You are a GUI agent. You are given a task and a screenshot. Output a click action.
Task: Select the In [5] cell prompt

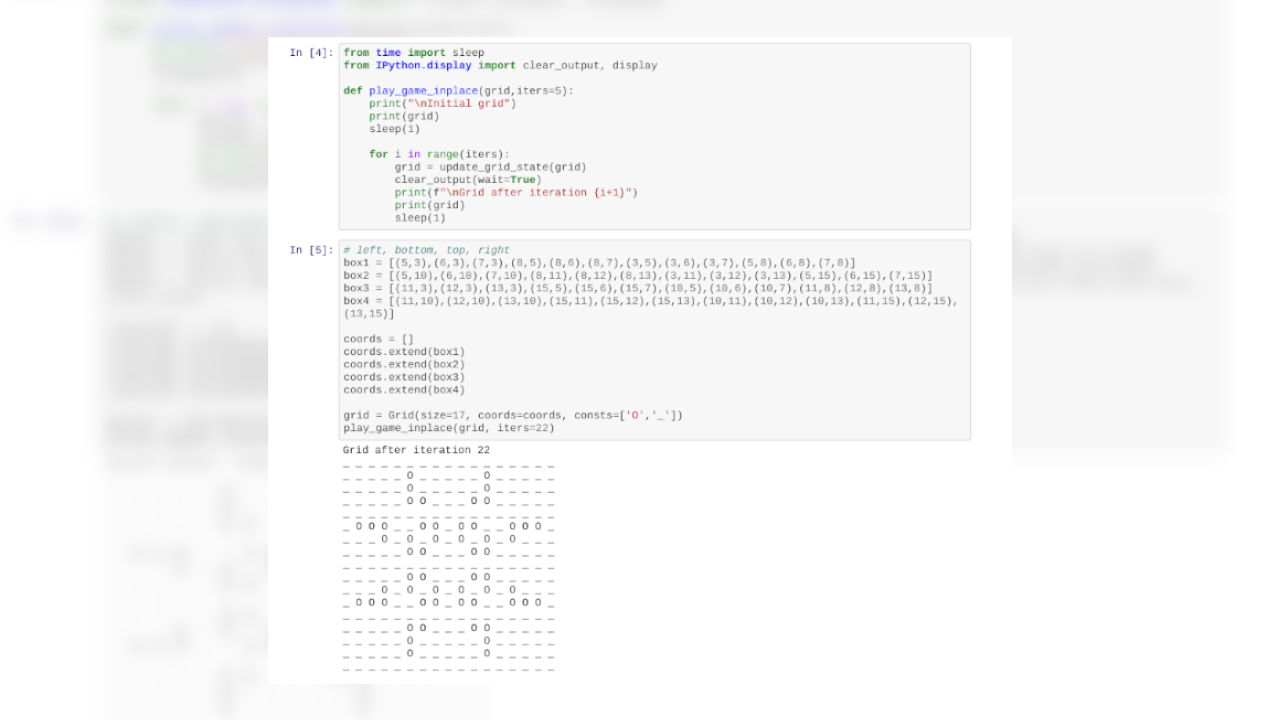pos(311,250)
